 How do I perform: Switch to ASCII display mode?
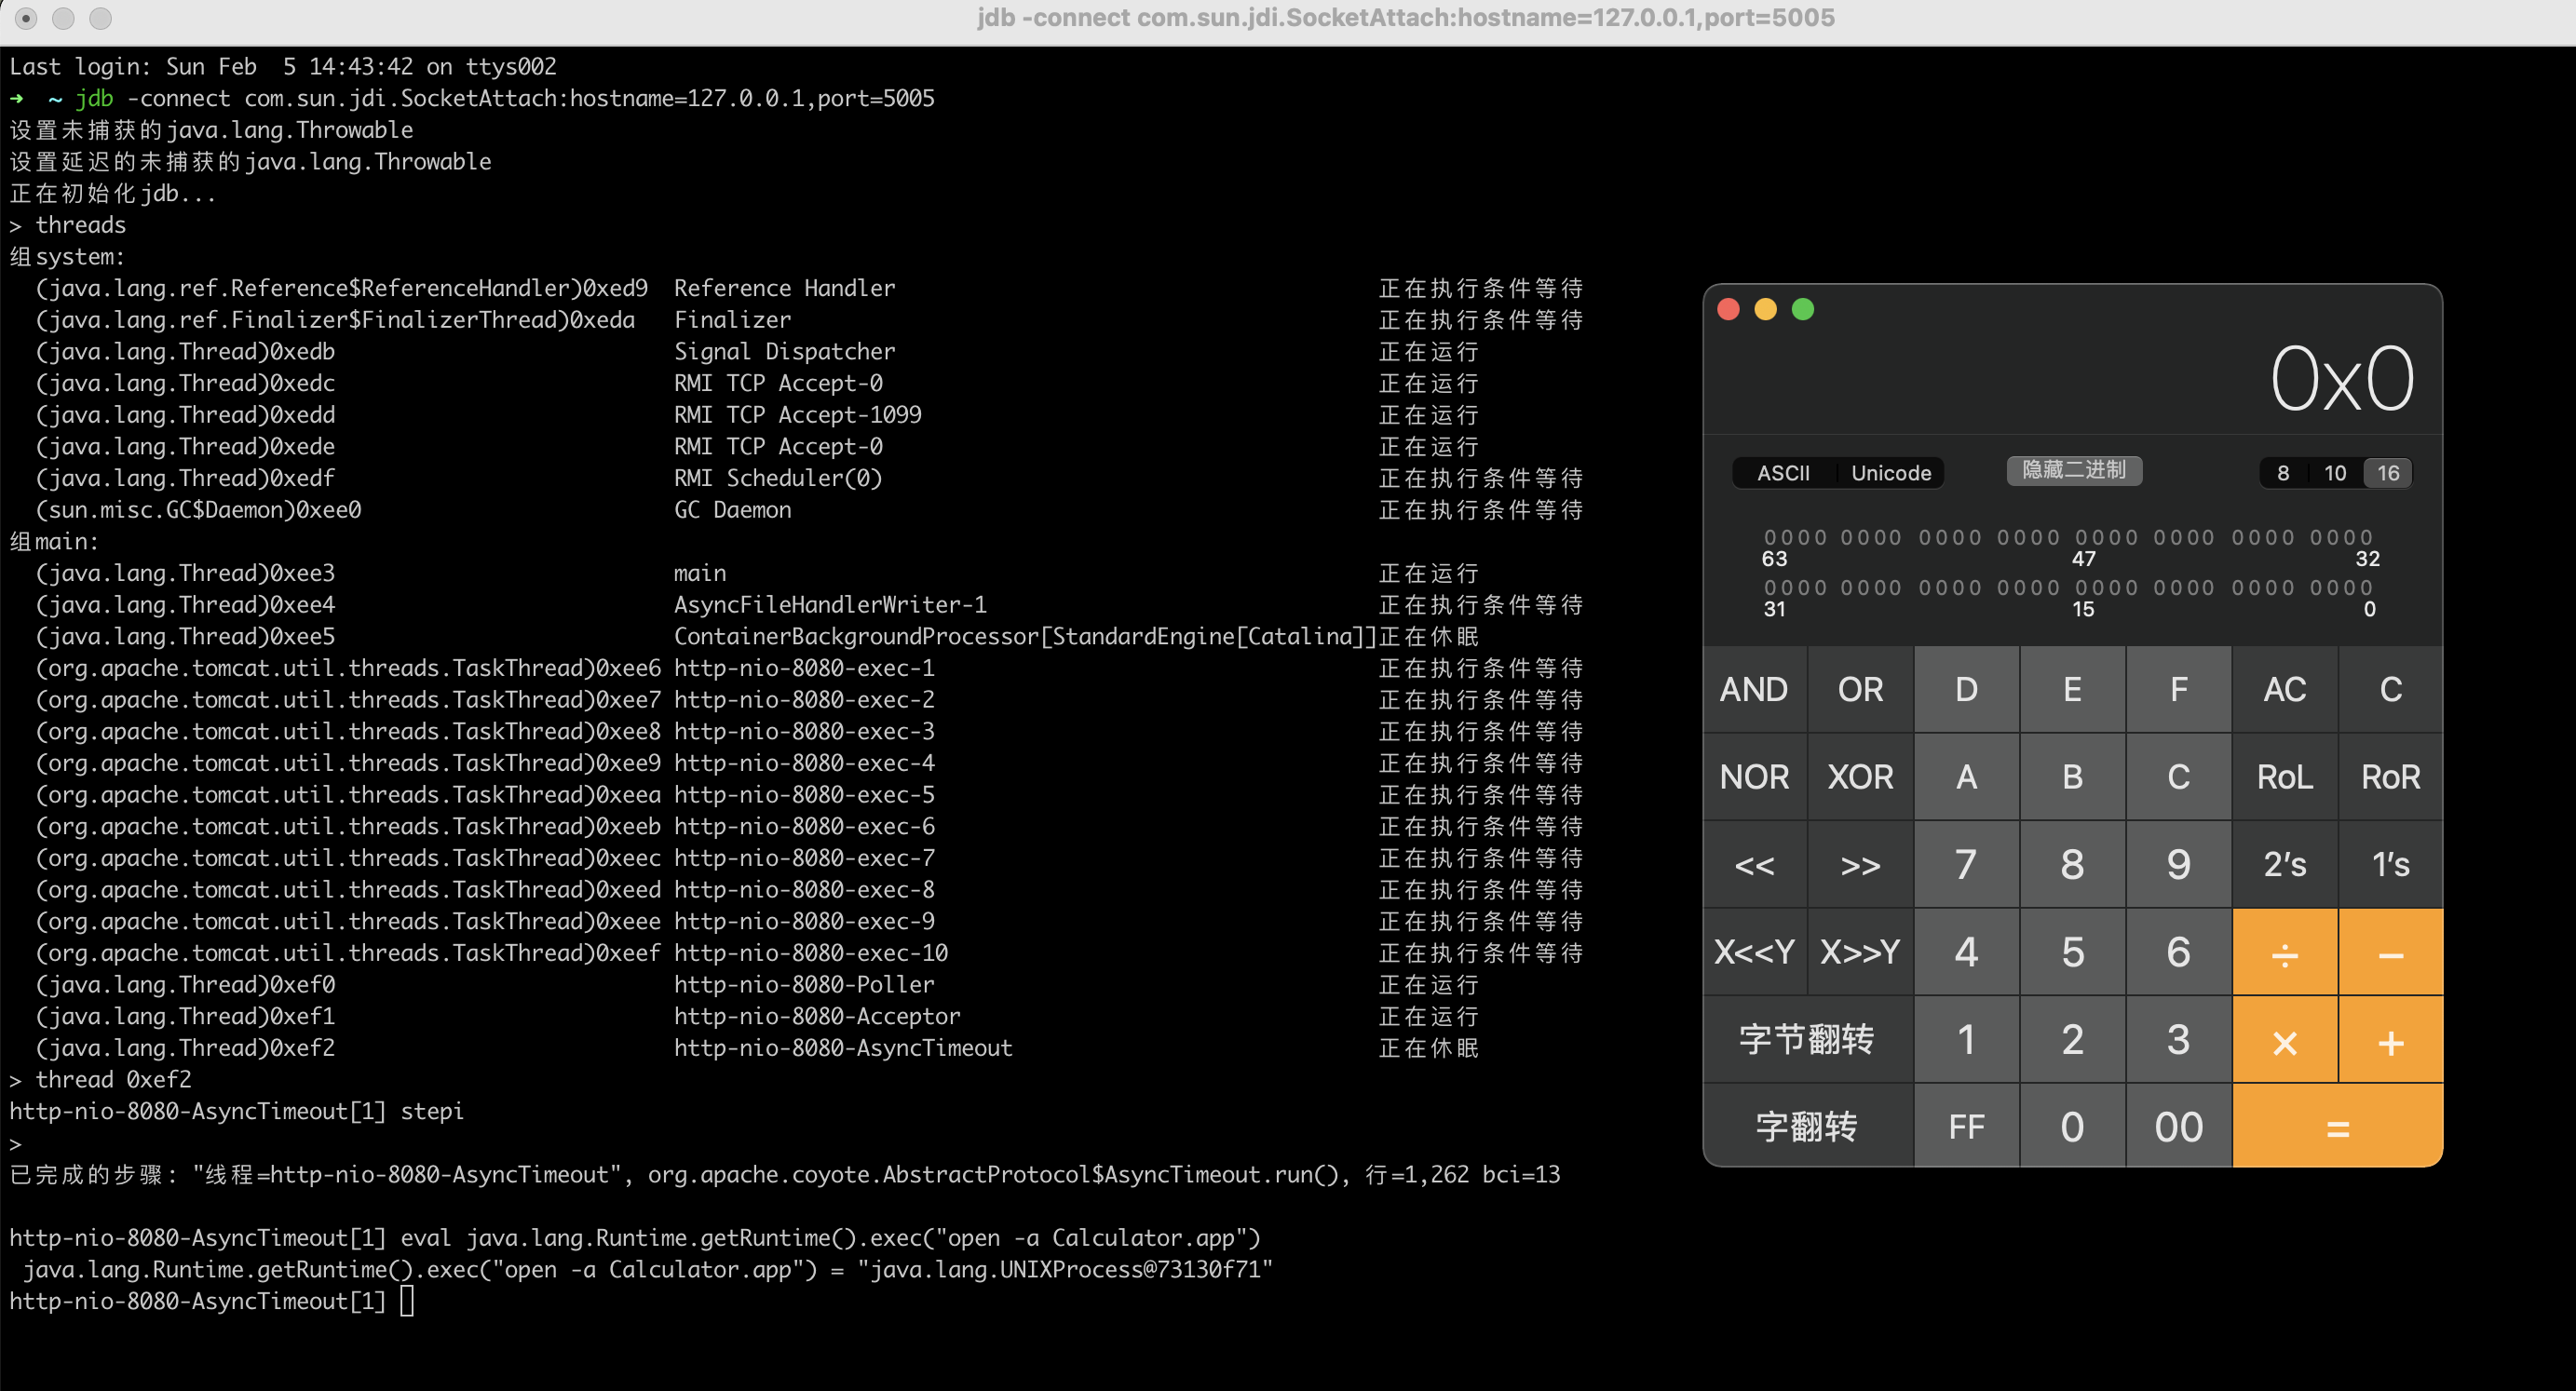(1783, 473)
